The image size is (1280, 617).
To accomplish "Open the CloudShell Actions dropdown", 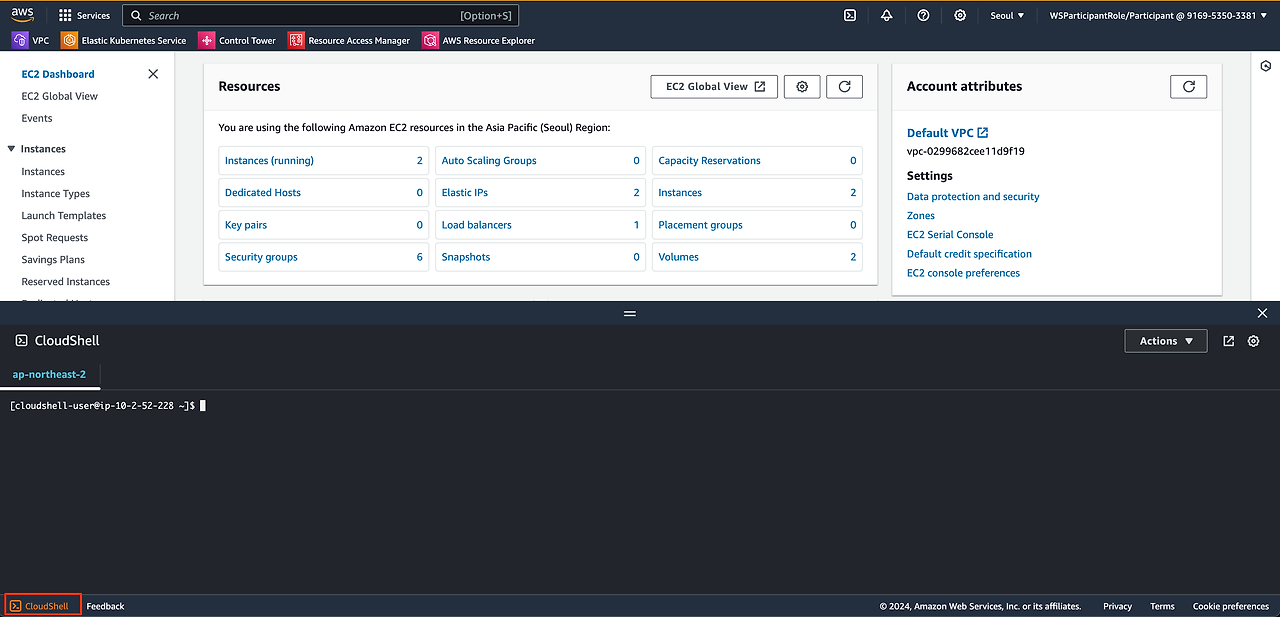I will [x=1166, y=341].
